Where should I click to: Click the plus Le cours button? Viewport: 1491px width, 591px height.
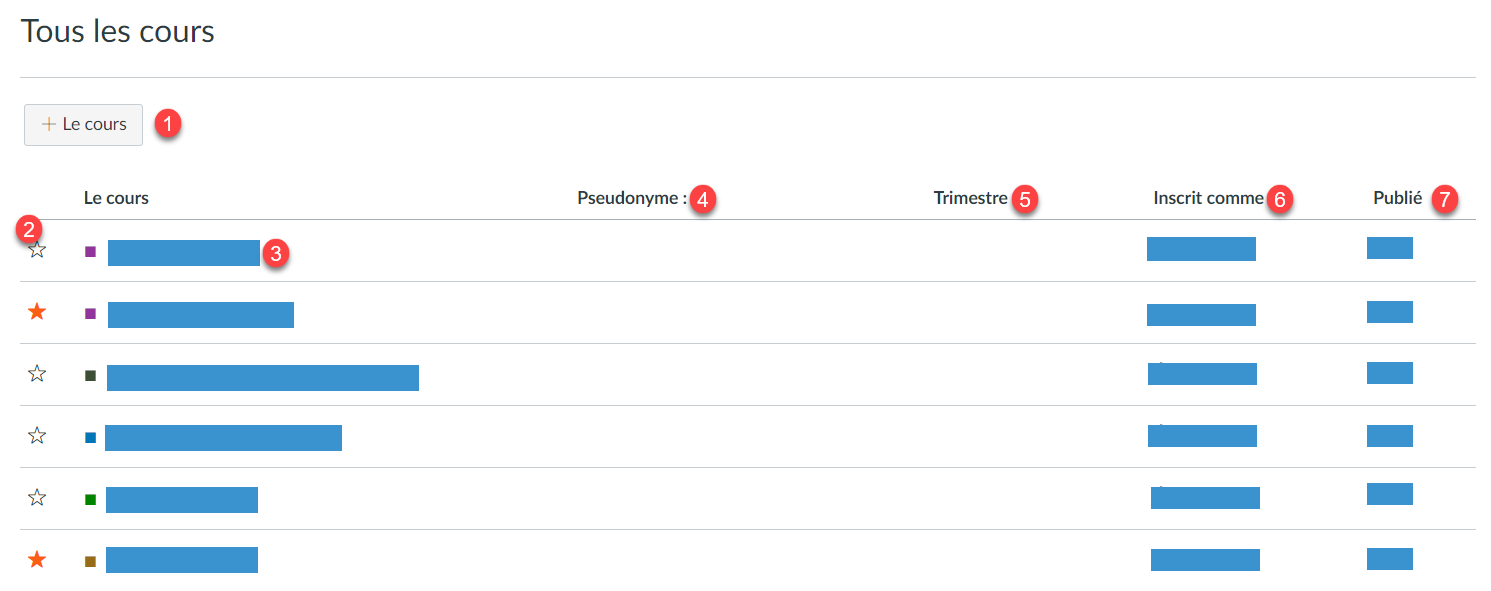coord(83,125)
